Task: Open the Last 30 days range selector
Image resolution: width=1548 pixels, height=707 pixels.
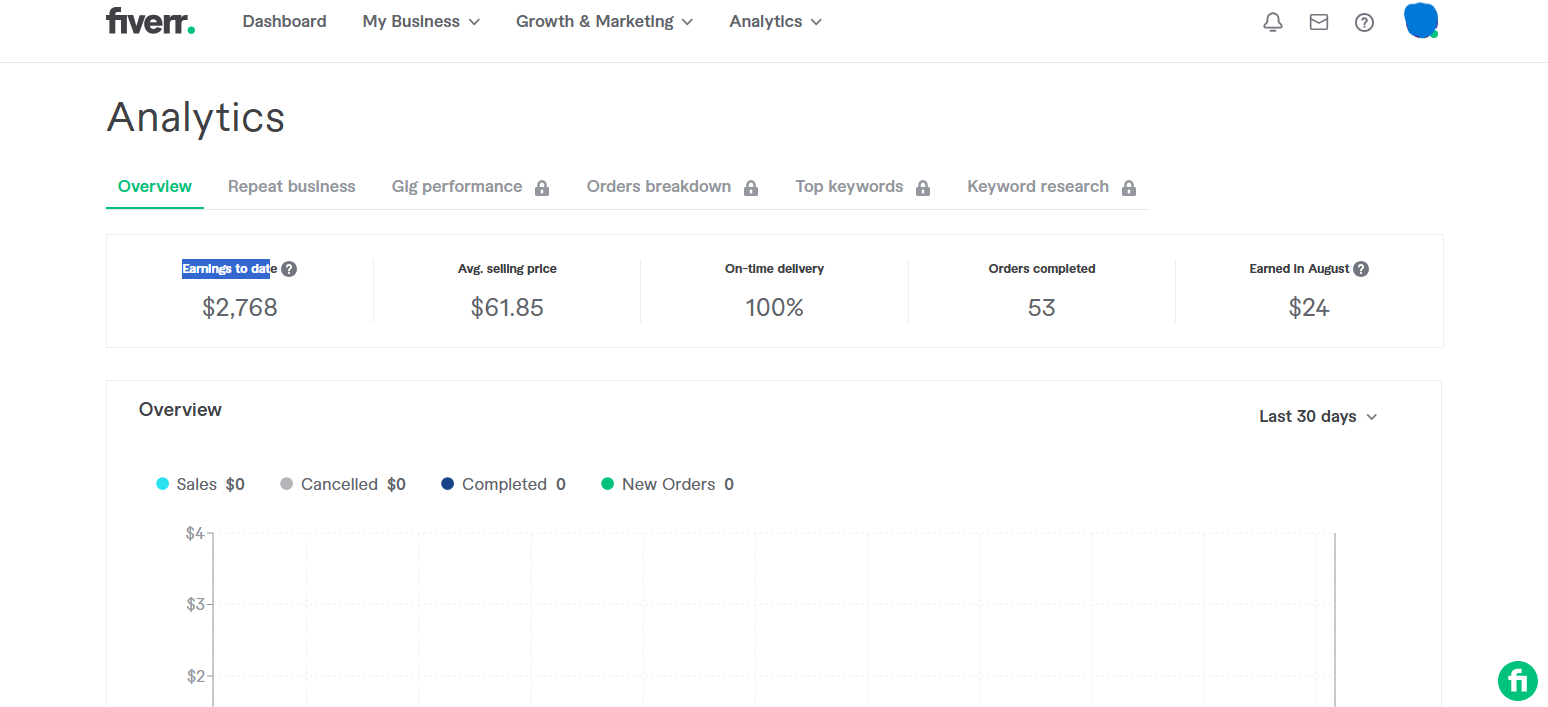Action: click(x=1317, y=416)
